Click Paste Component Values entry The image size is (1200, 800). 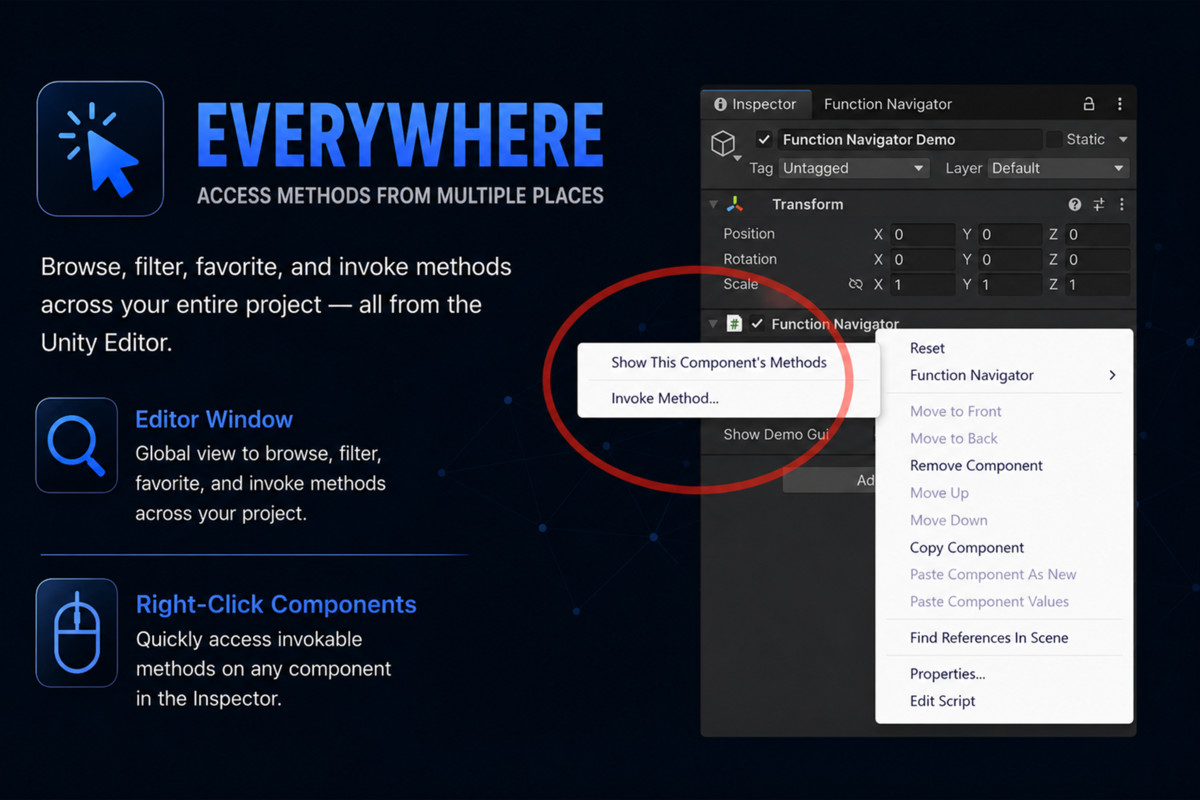click(989, 601)
